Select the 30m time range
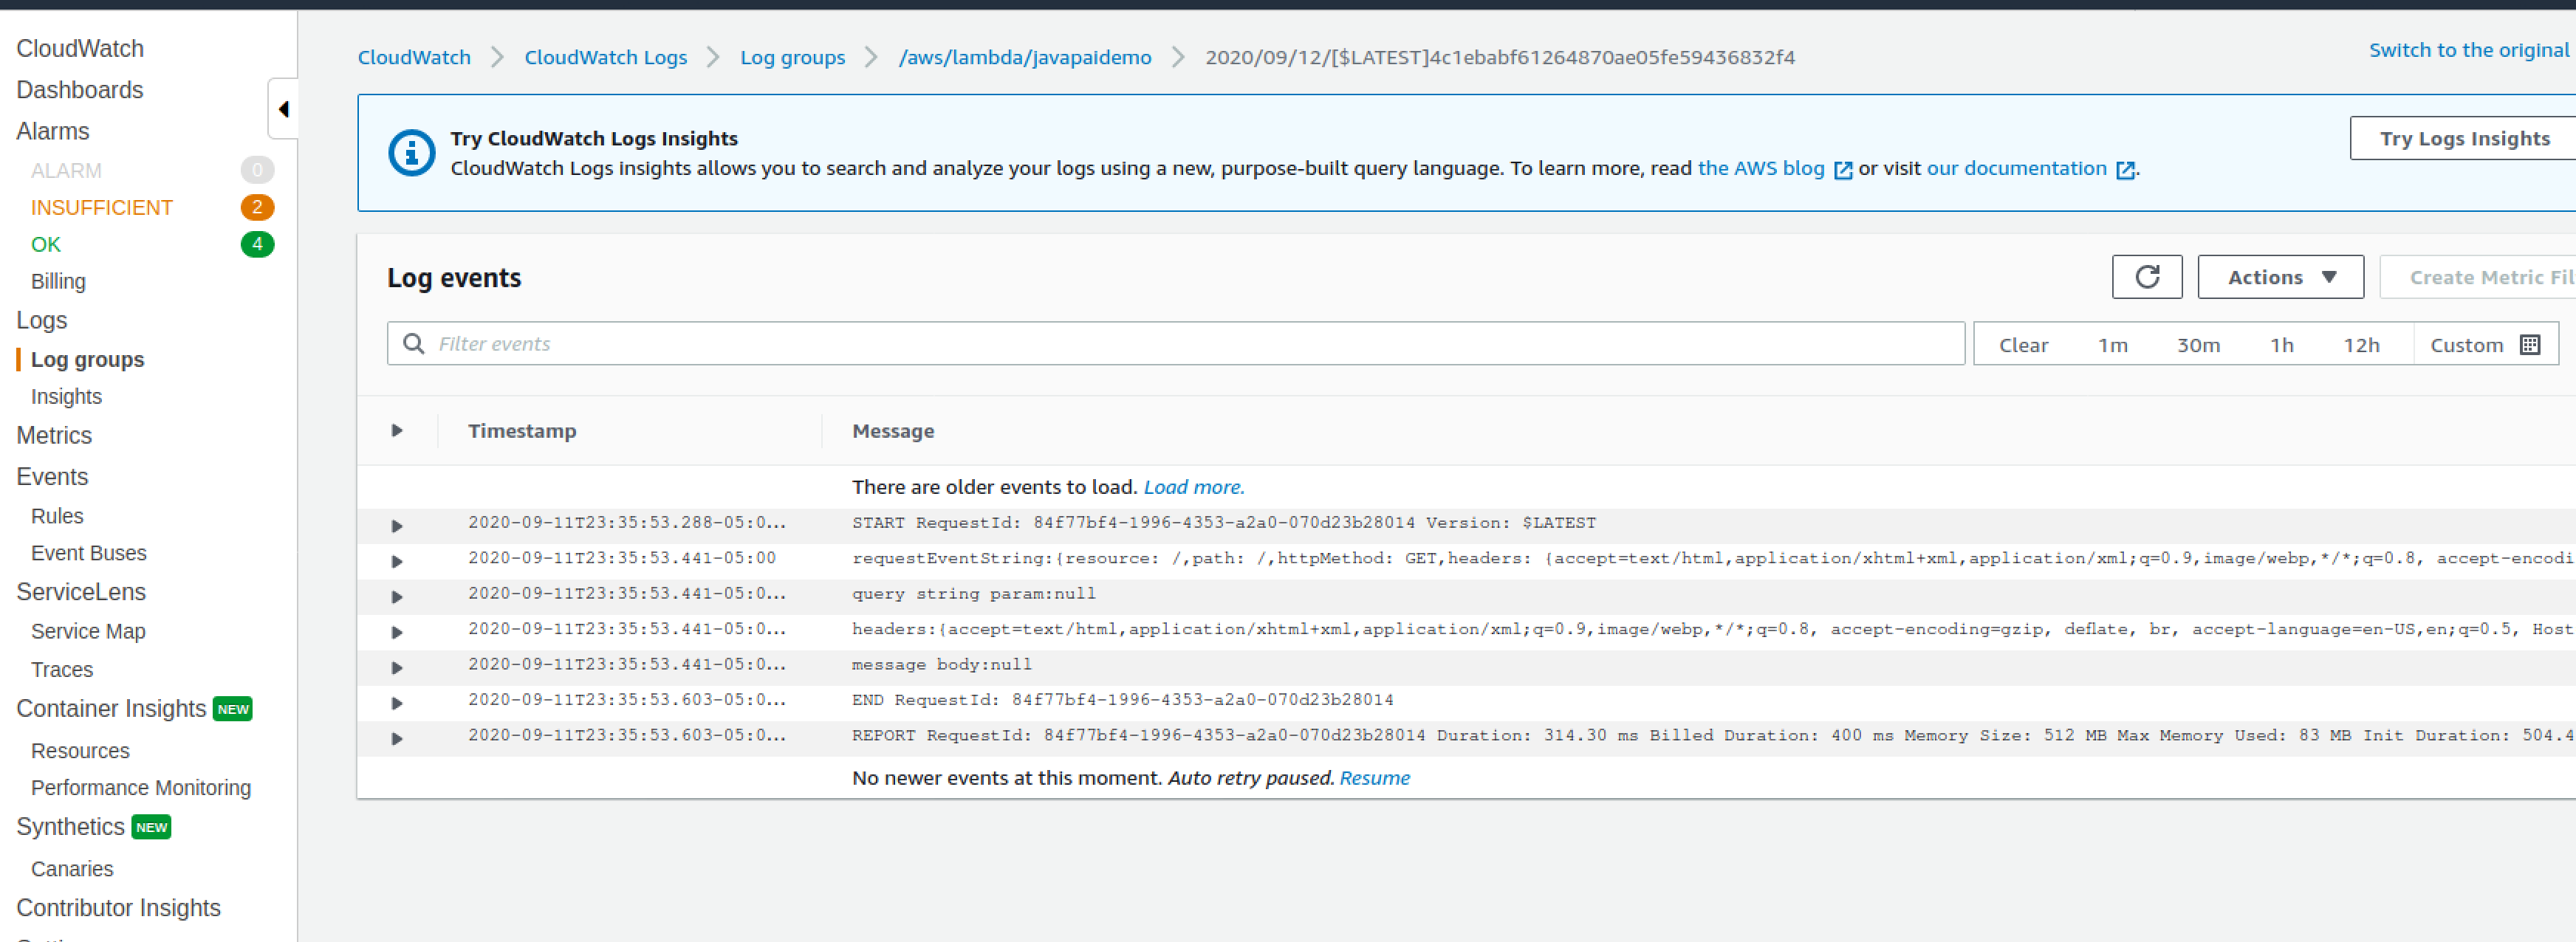Screen dimensions: 2576x942 (2199, 343)
